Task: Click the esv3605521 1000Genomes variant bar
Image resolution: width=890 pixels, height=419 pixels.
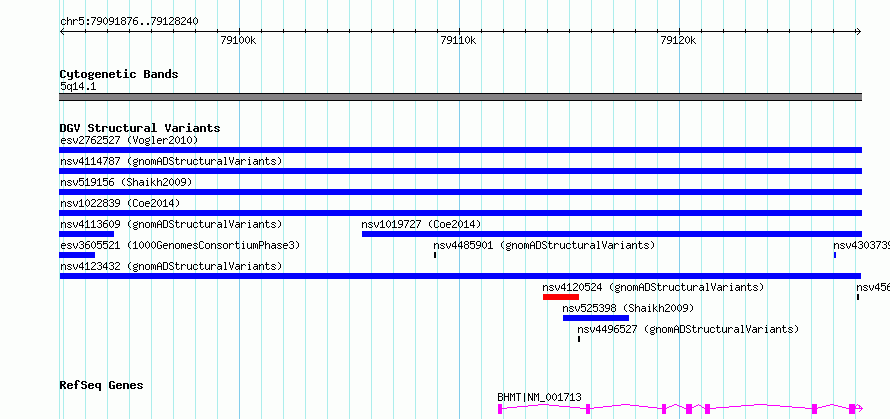Action: click(77, 255)
